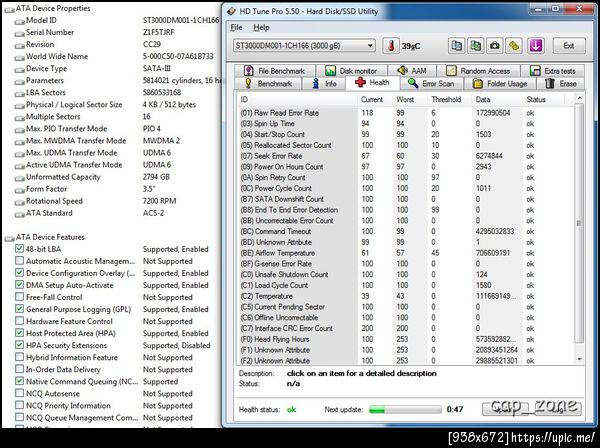Click the drive icon beside Device Type
The height and width of the screenshot is (448, 600).
20,69
